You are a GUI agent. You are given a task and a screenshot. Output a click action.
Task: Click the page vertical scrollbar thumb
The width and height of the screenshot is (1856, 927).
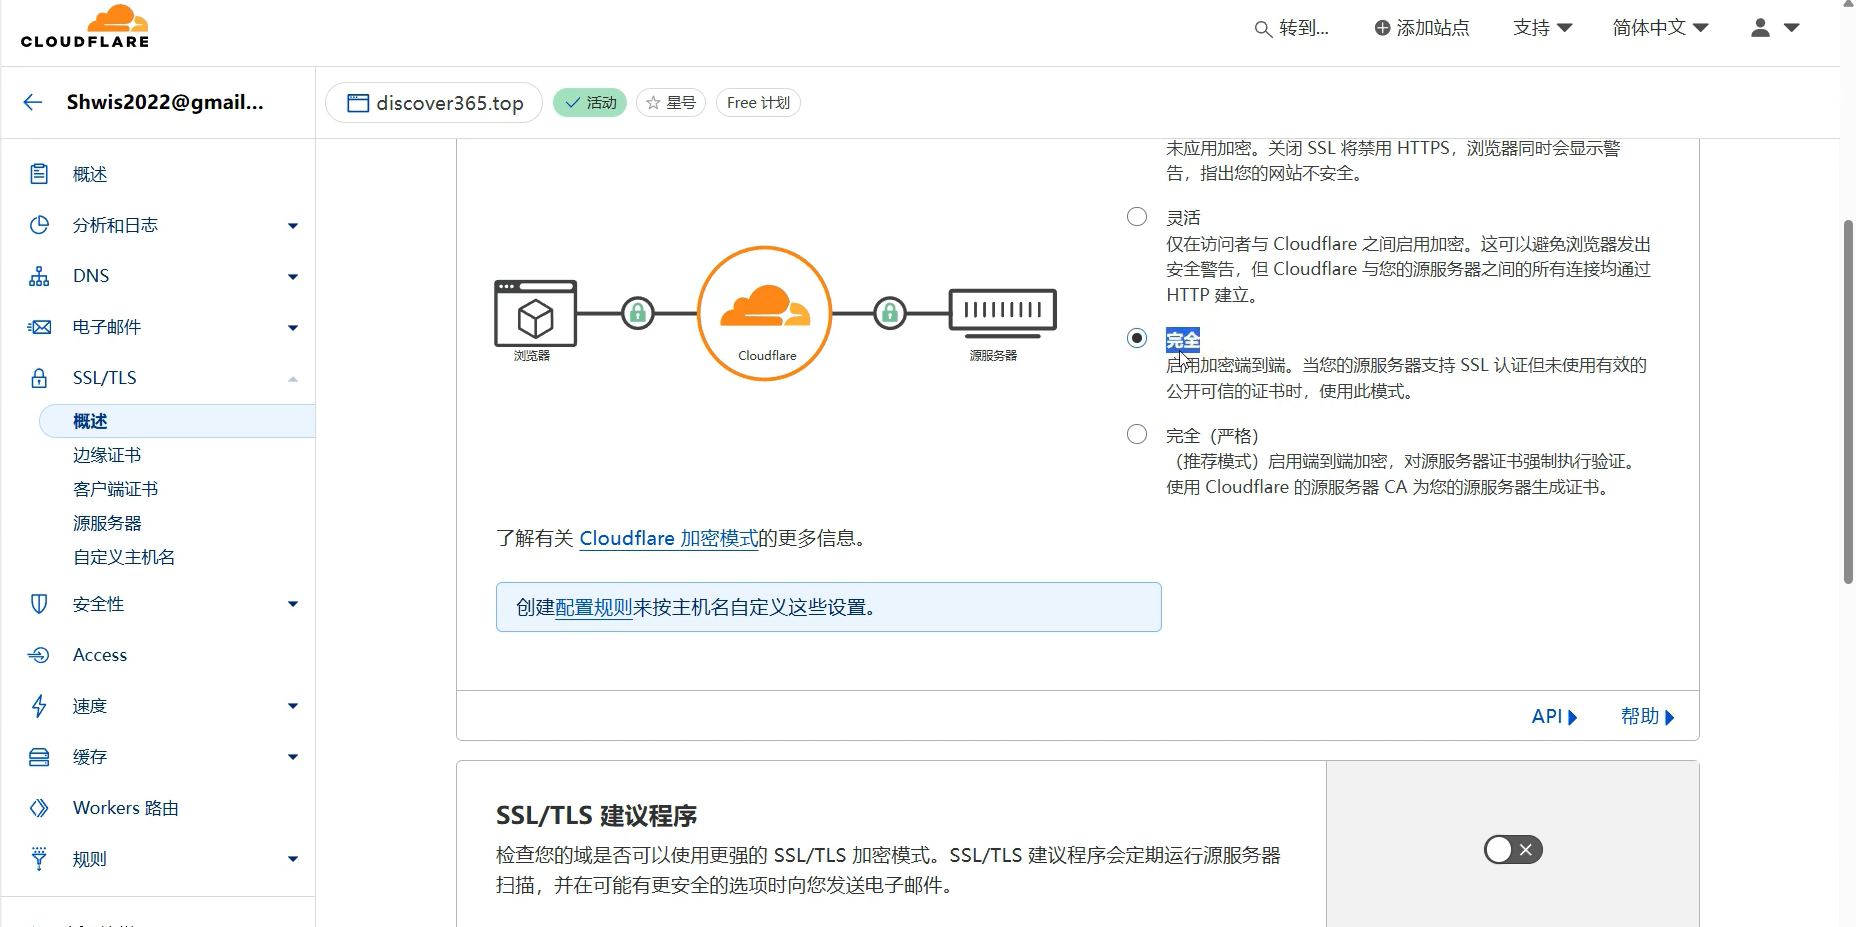[1848, 400]
